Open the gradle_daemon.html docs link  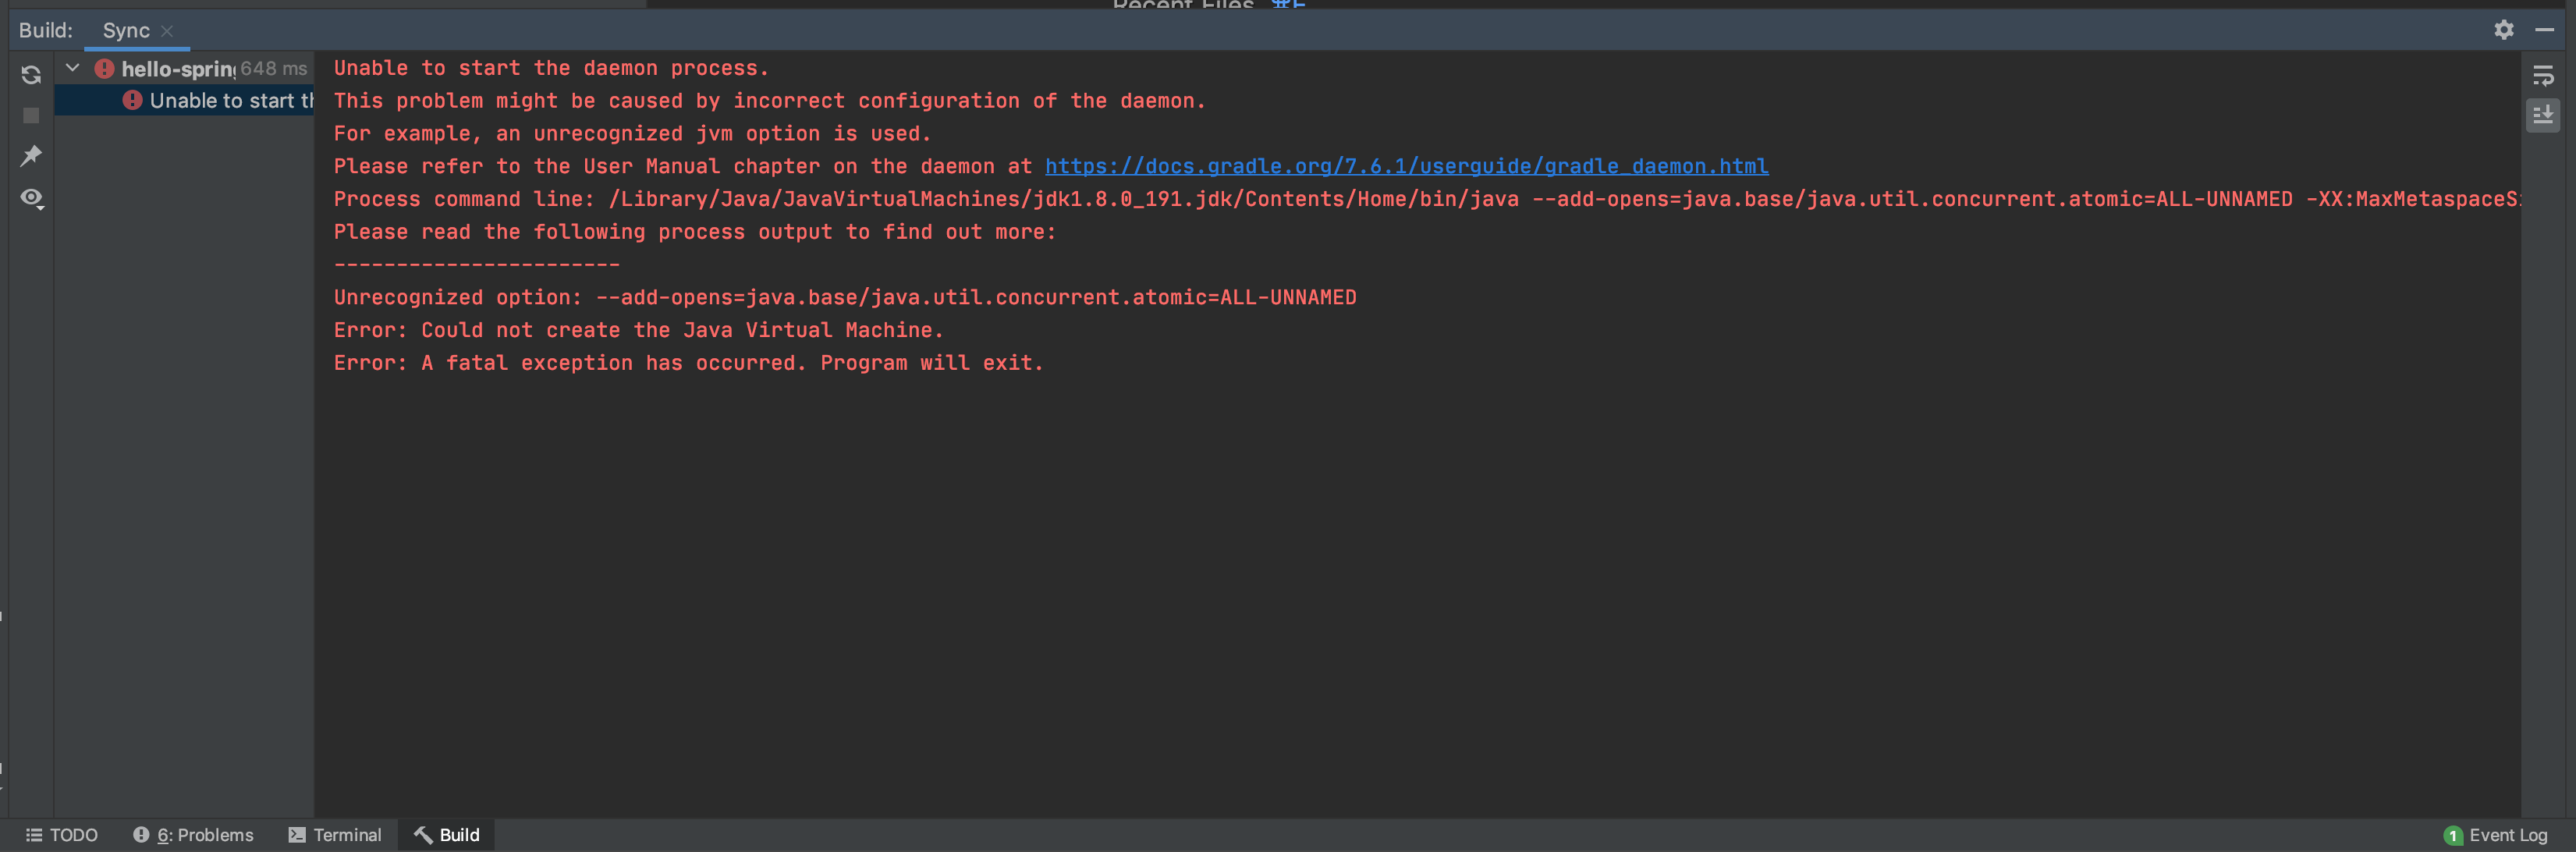[x=1406, y=166]
